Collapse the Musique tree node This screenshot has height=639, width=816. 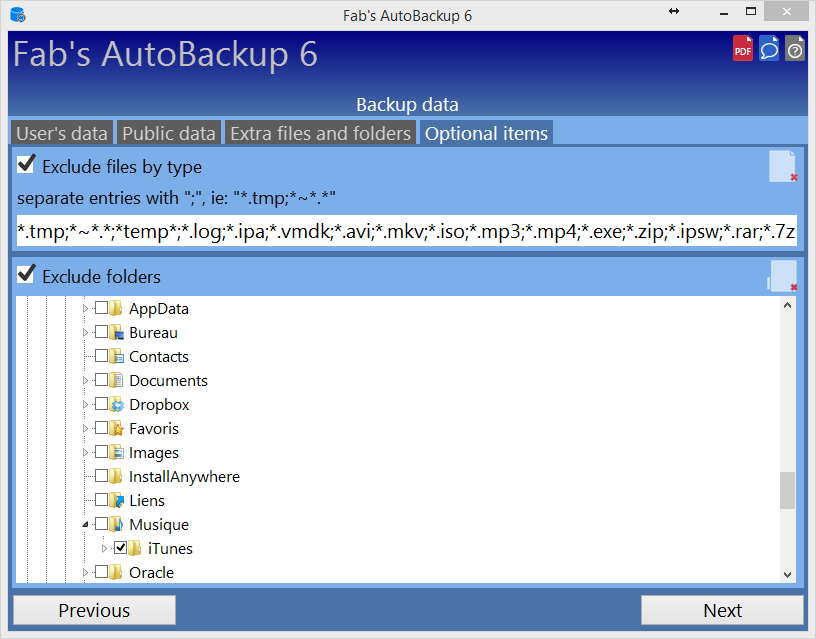click(85, 525)
